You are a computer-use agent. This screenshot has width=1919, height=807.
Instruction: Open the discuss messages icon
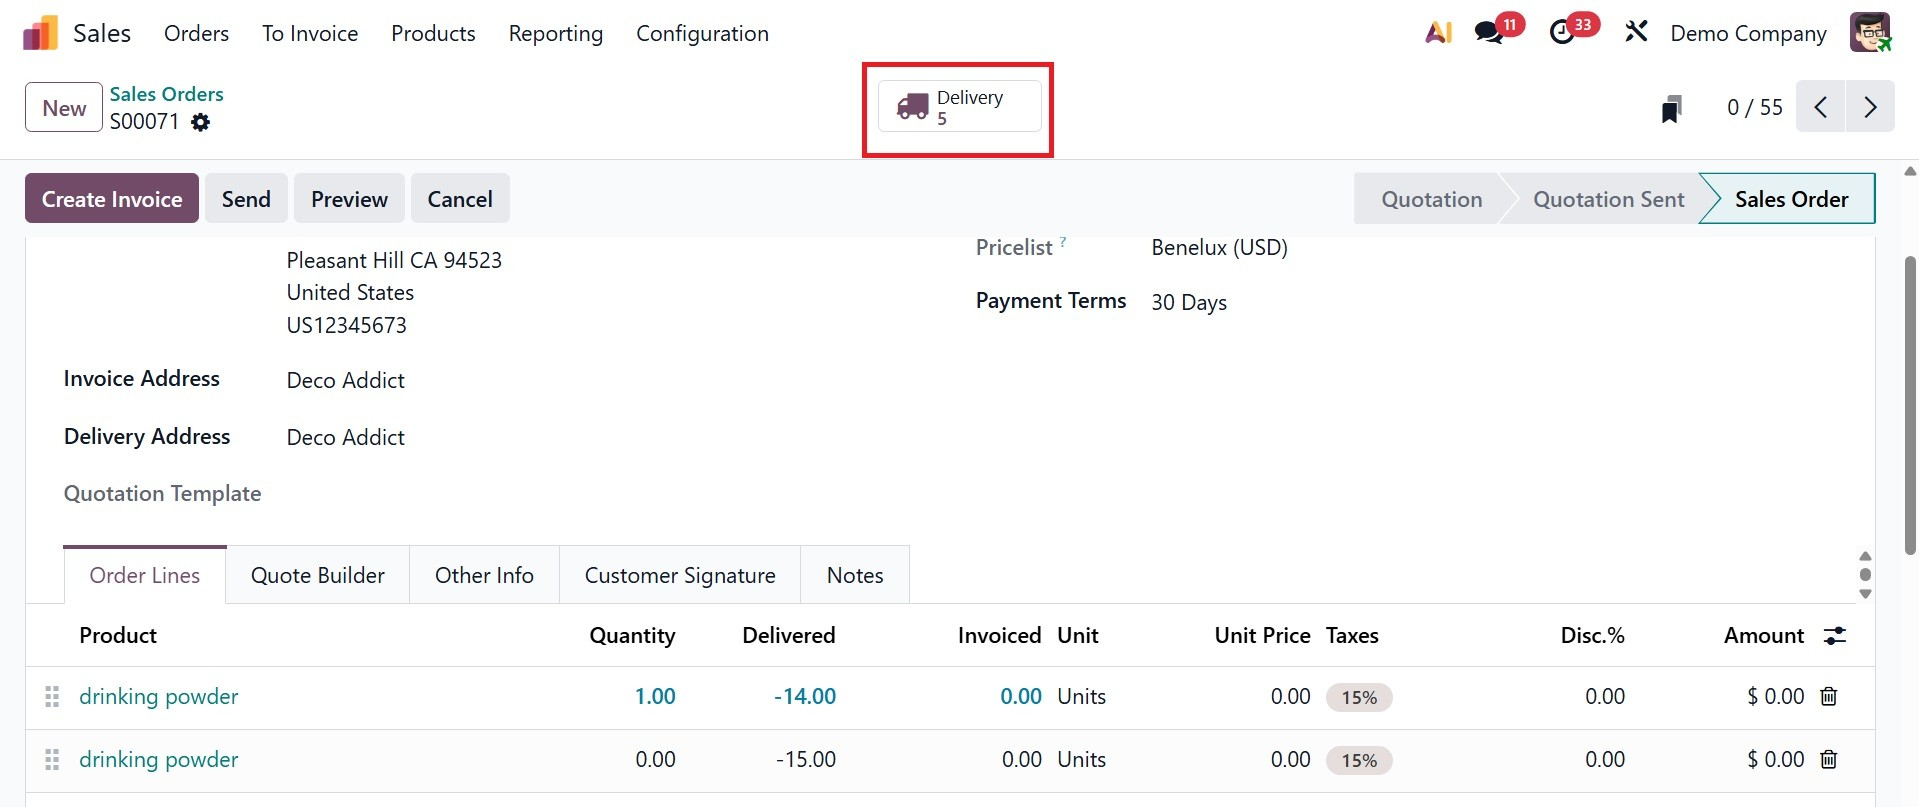(x=1489, y=33)
